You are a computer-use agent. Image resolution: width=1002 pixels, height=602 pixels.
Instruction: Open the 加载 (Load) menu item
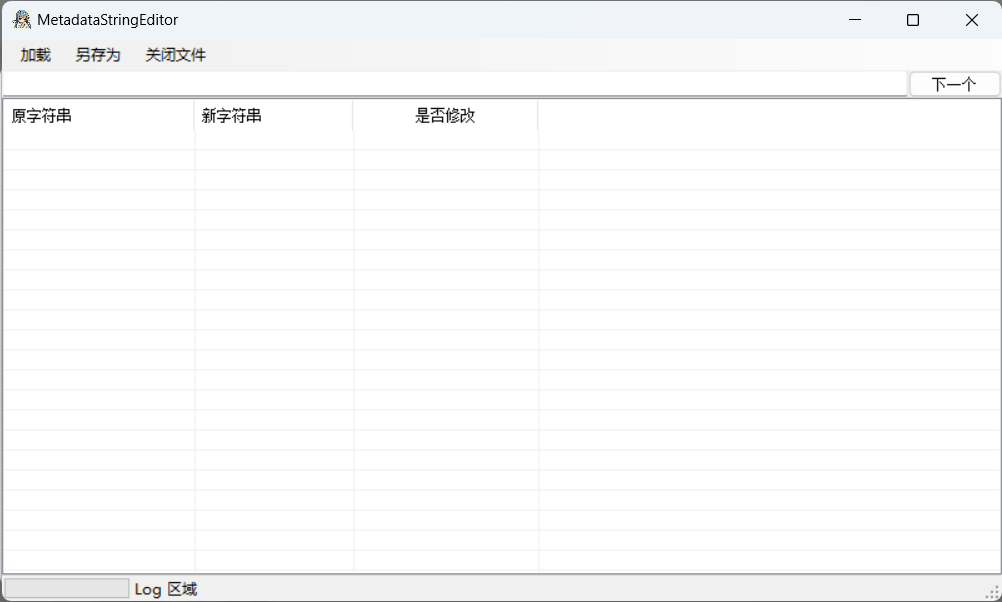point(34,55)
